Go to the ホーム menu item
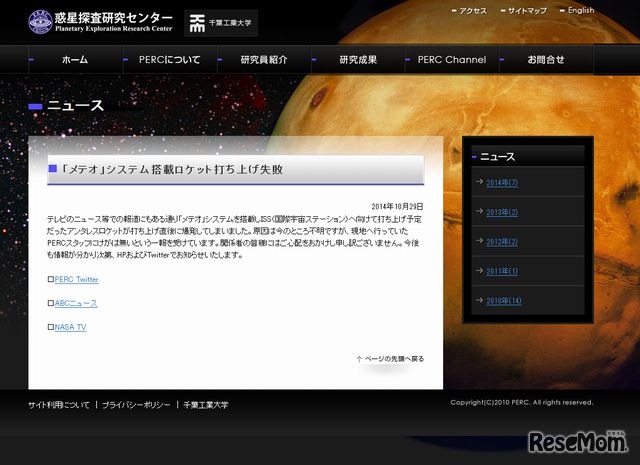 [75, 60]
